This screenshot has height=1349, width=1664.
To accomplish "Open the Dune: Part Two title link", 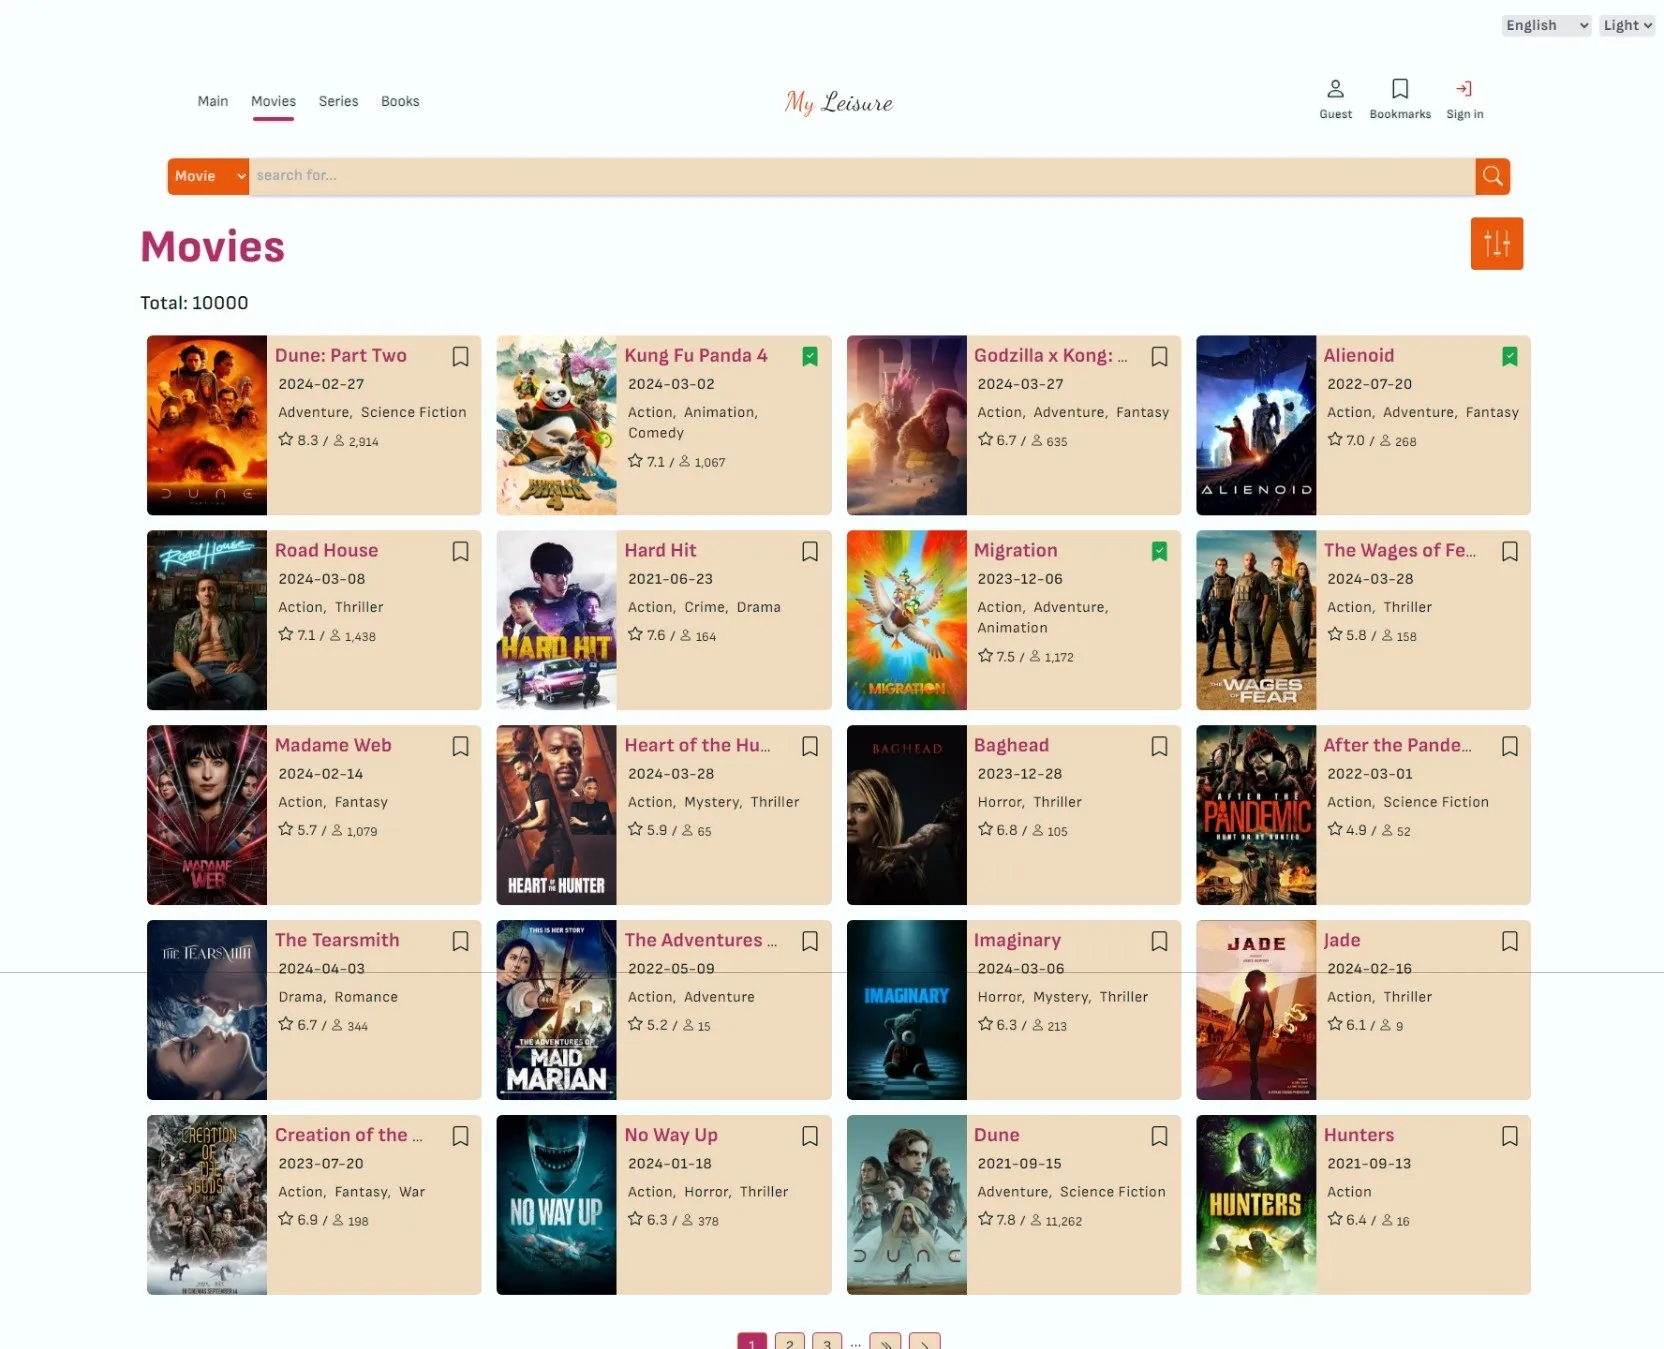I will click(341, 355).
